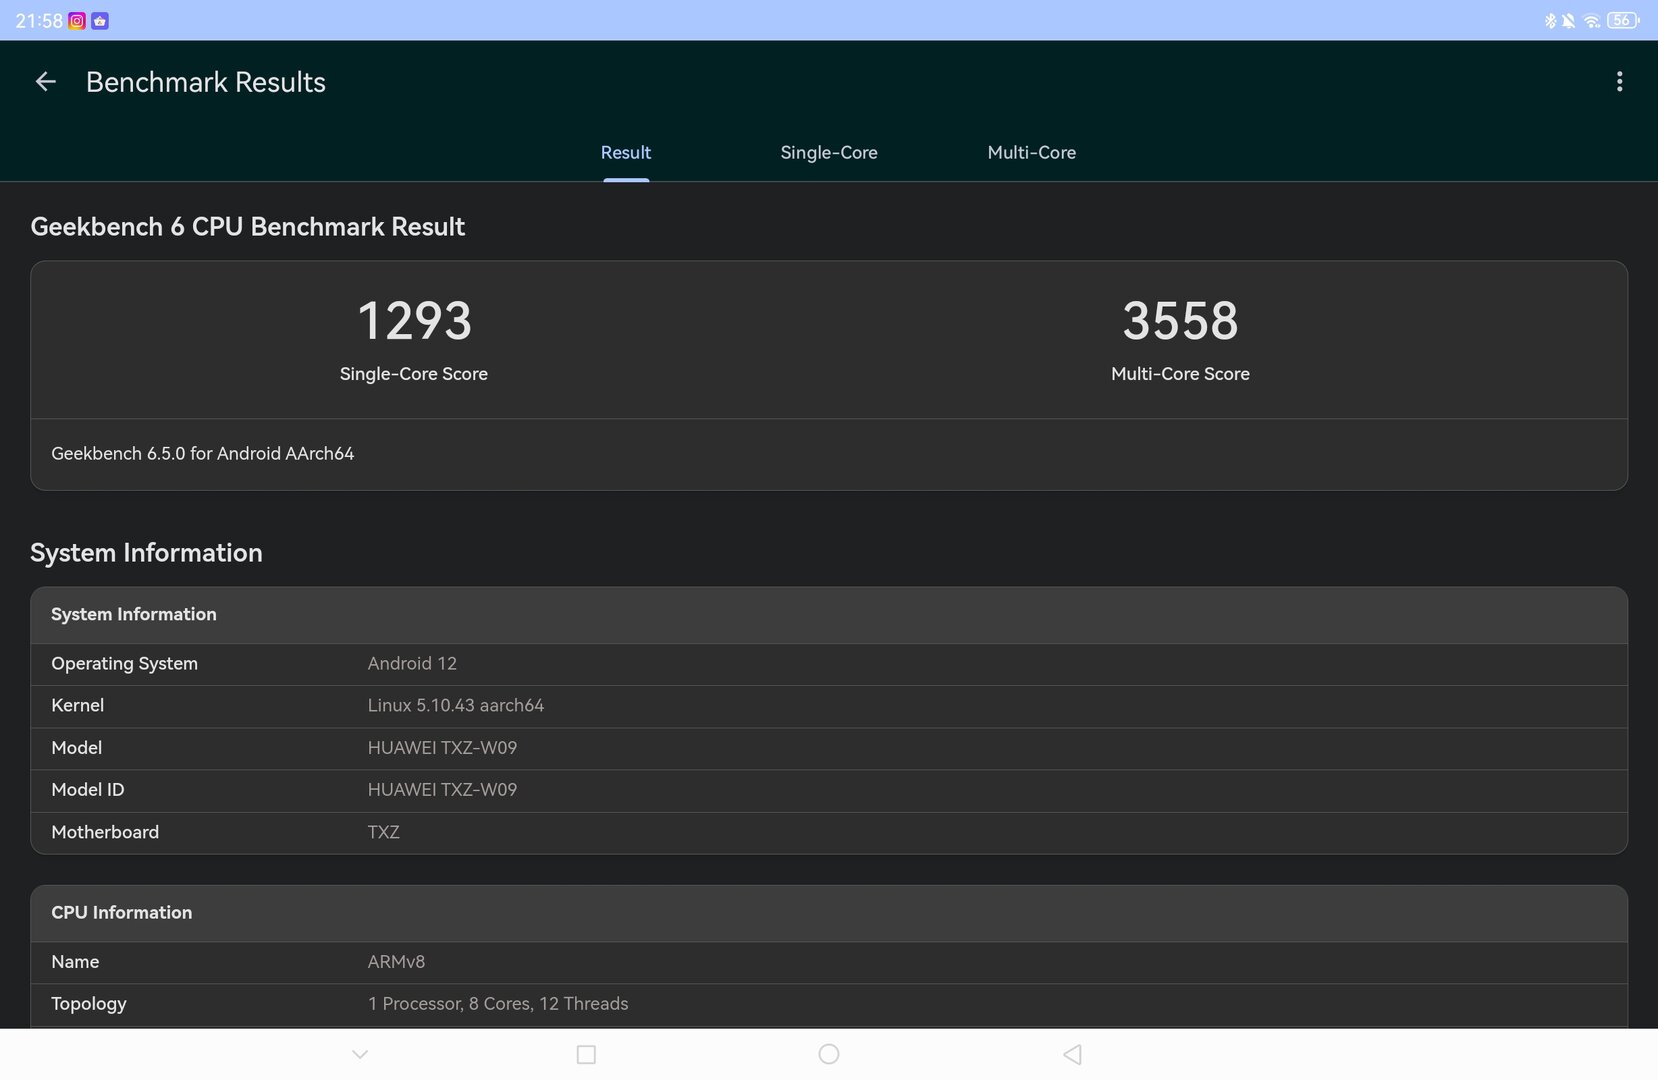Tap the Model row label
This screenshot has width=1658, height=1080.
click(77, 748)
